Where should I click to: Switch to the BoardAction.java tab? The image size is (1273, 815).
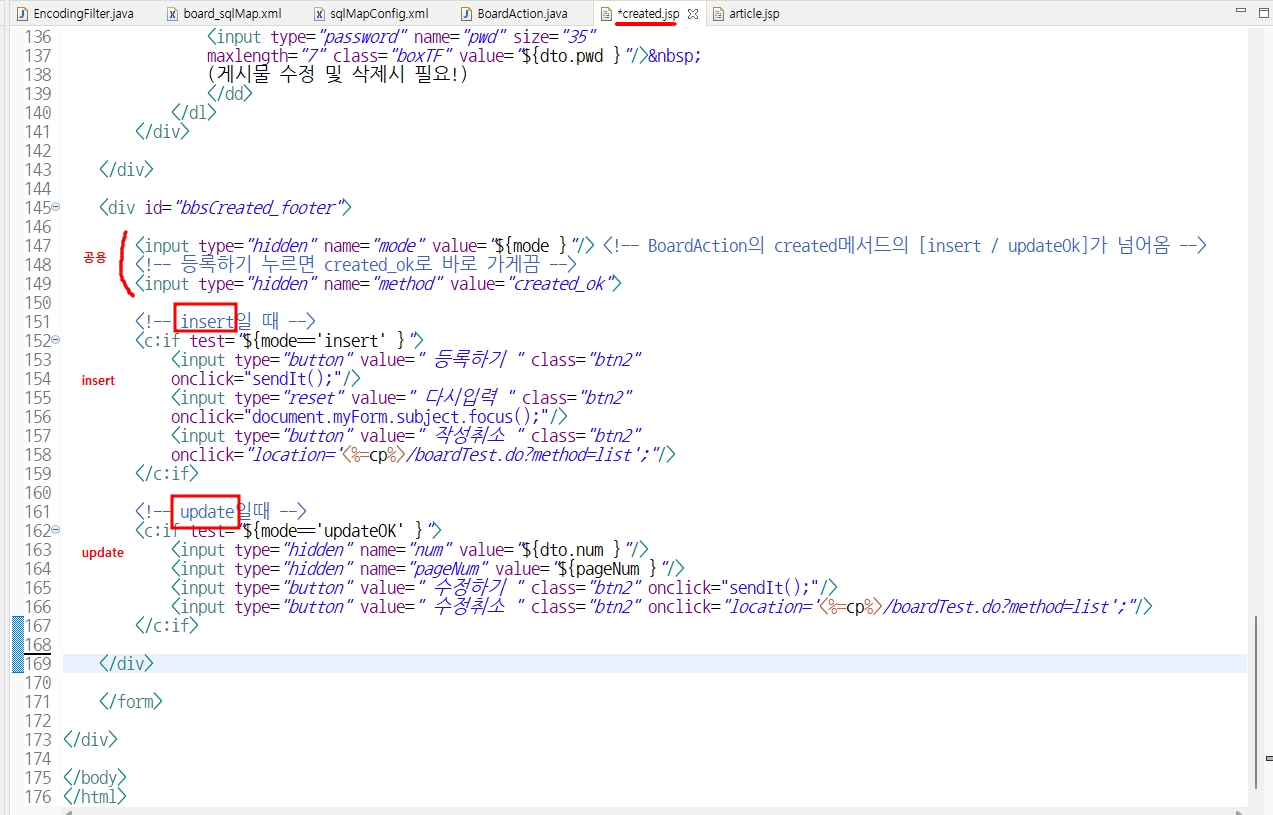tap(514, 14)
